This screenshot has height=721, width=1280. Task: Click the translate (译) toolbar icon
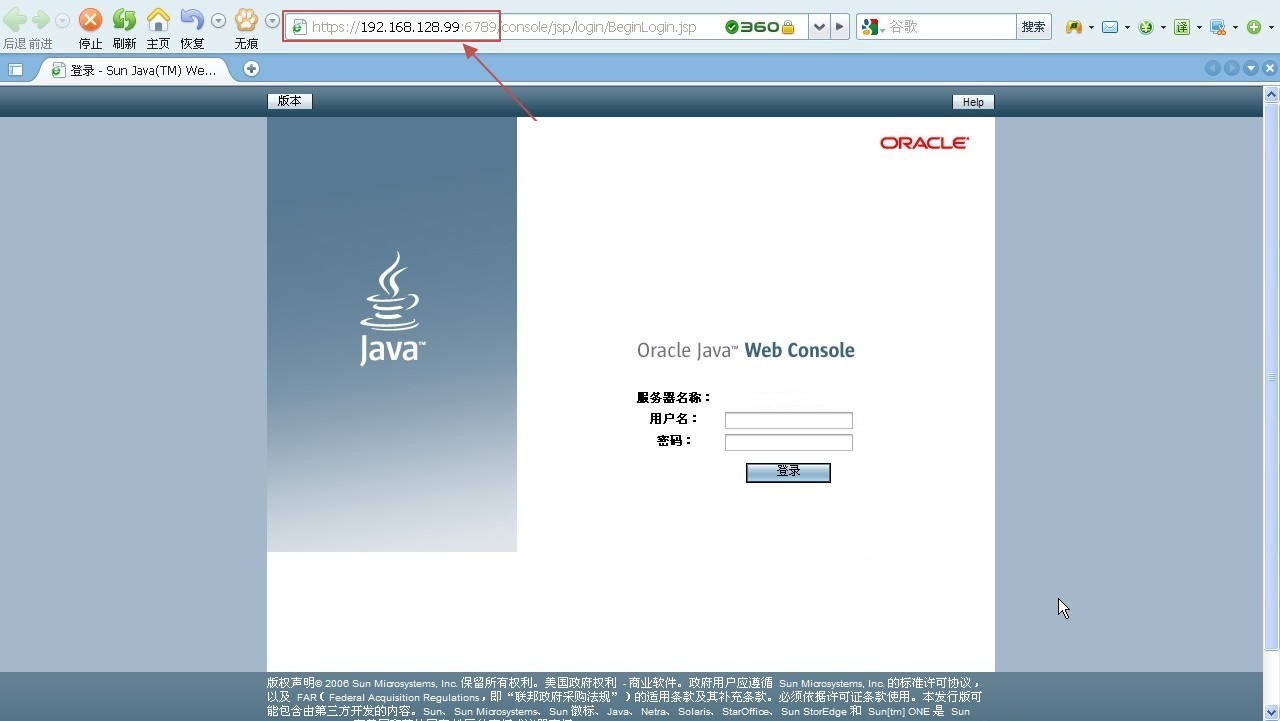[x=1182, y=27]
